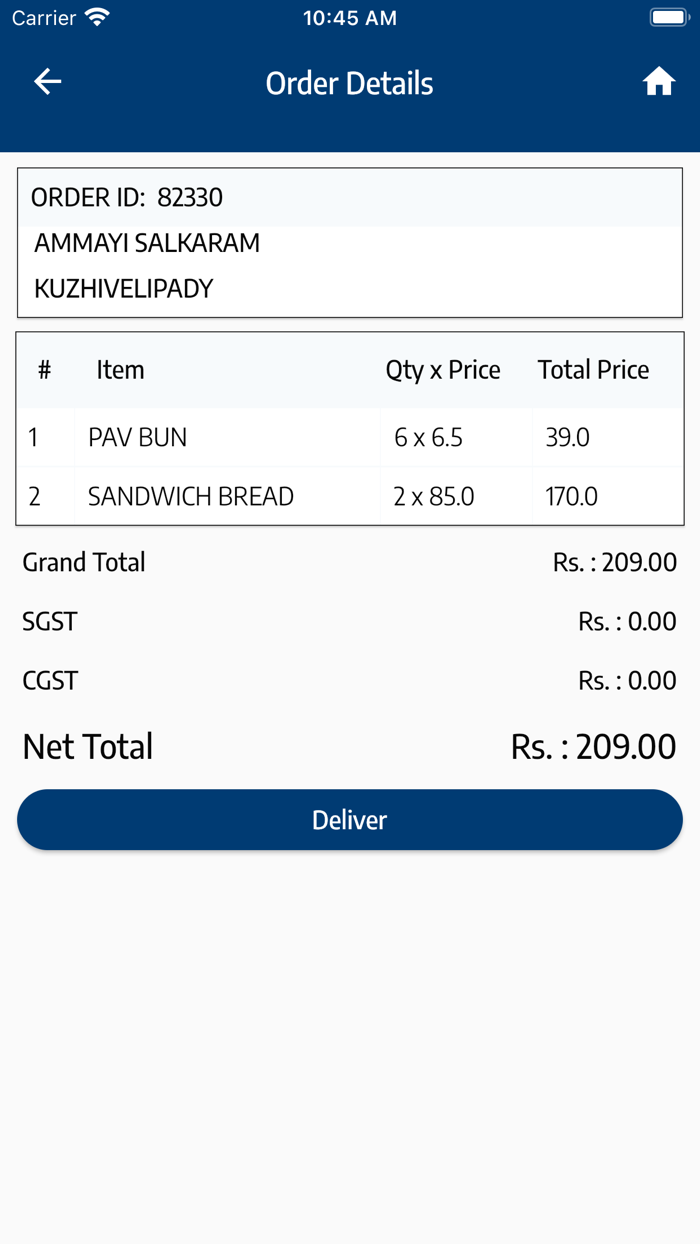Tap the Total Price column header
Screen dimensions: 700x1244
click(x=593, y=370)
